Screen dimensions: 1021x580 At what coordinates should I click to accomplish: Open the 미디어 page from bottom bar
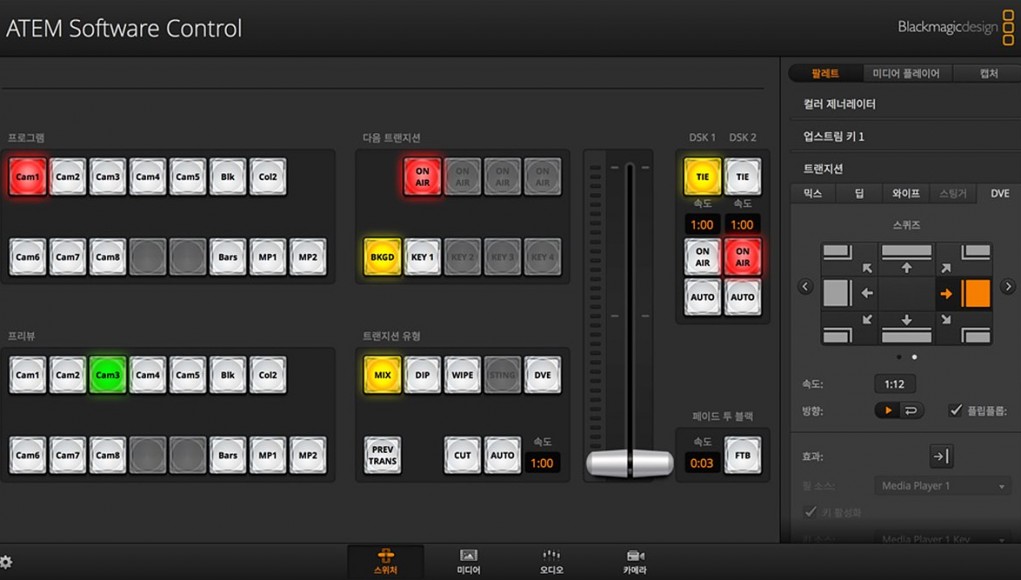(x=468, y=562)
